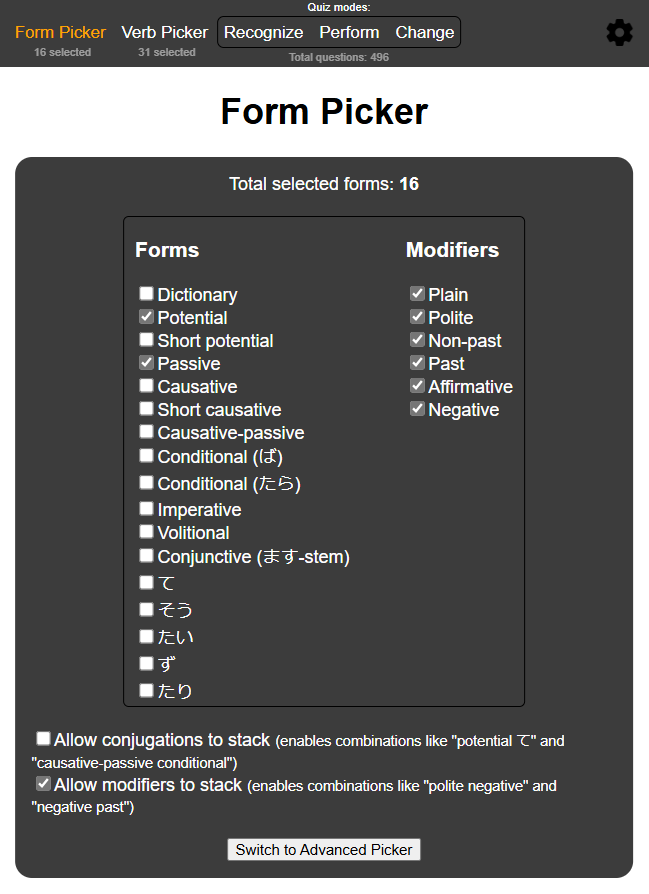Open the settings gear menu
This screenshot has height=894, width=649.
point(620,32)
